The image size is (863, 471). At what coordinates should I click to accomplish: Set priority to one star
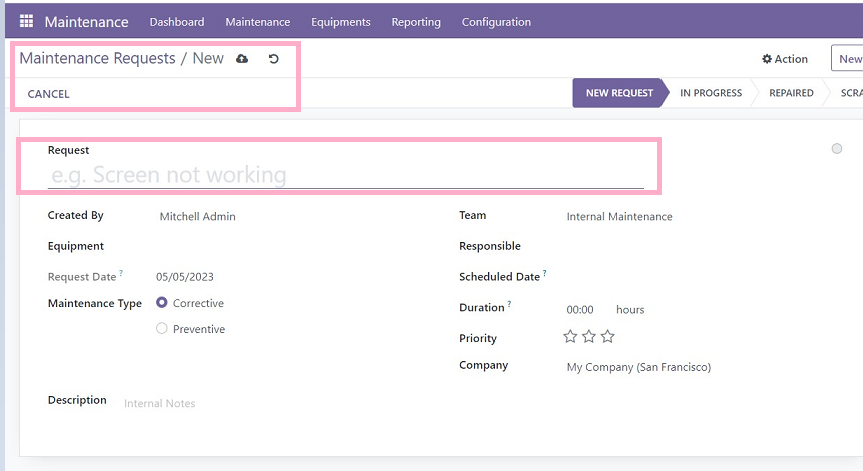coord(570,336)
